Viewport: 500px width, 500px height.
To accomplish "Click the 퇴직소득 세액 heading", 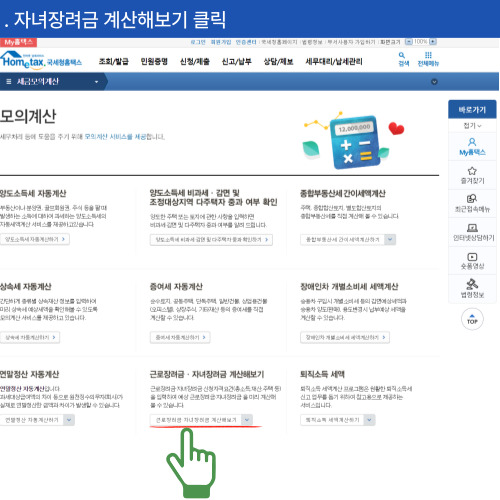I will point(322,374).
